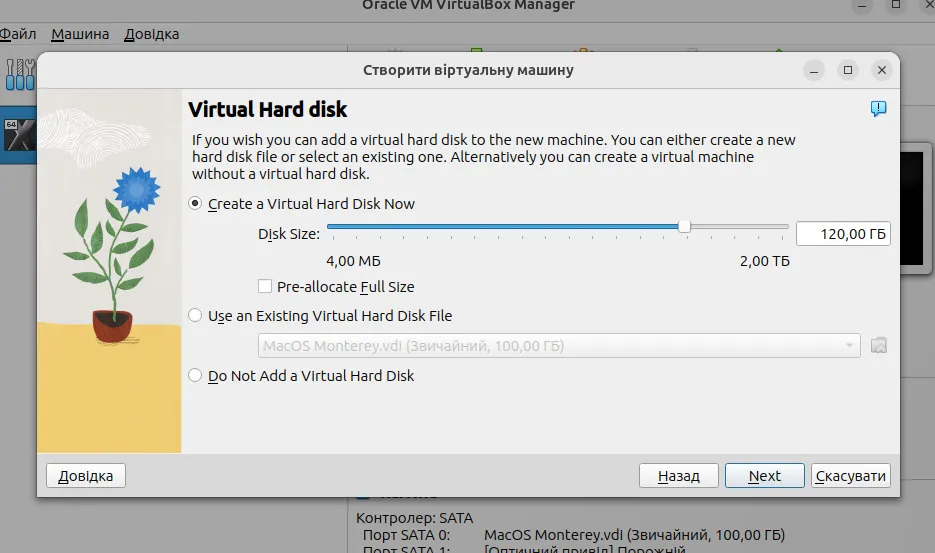The width and height of the screenshot is (935, 553).
Task: Open the Довідка menu in menu bar
Action: click(151, 34)
